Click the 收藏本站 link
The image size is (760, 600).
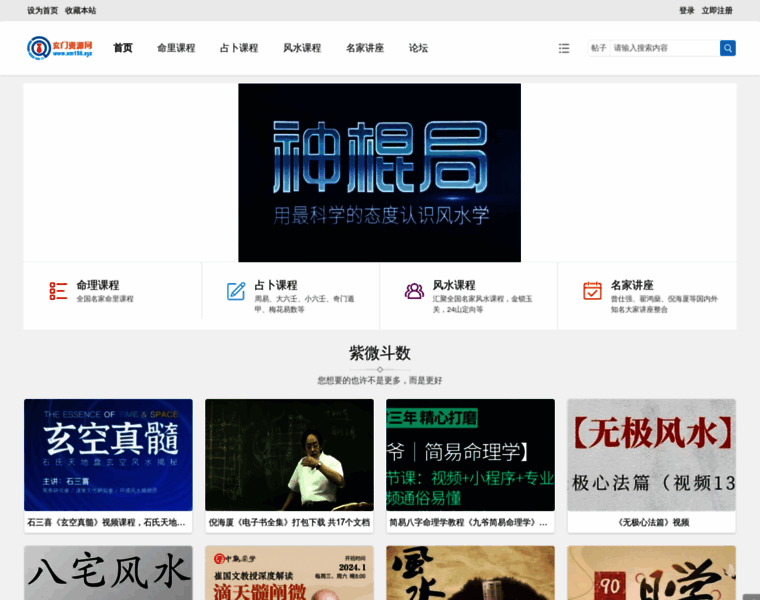(x=81, y=10)
